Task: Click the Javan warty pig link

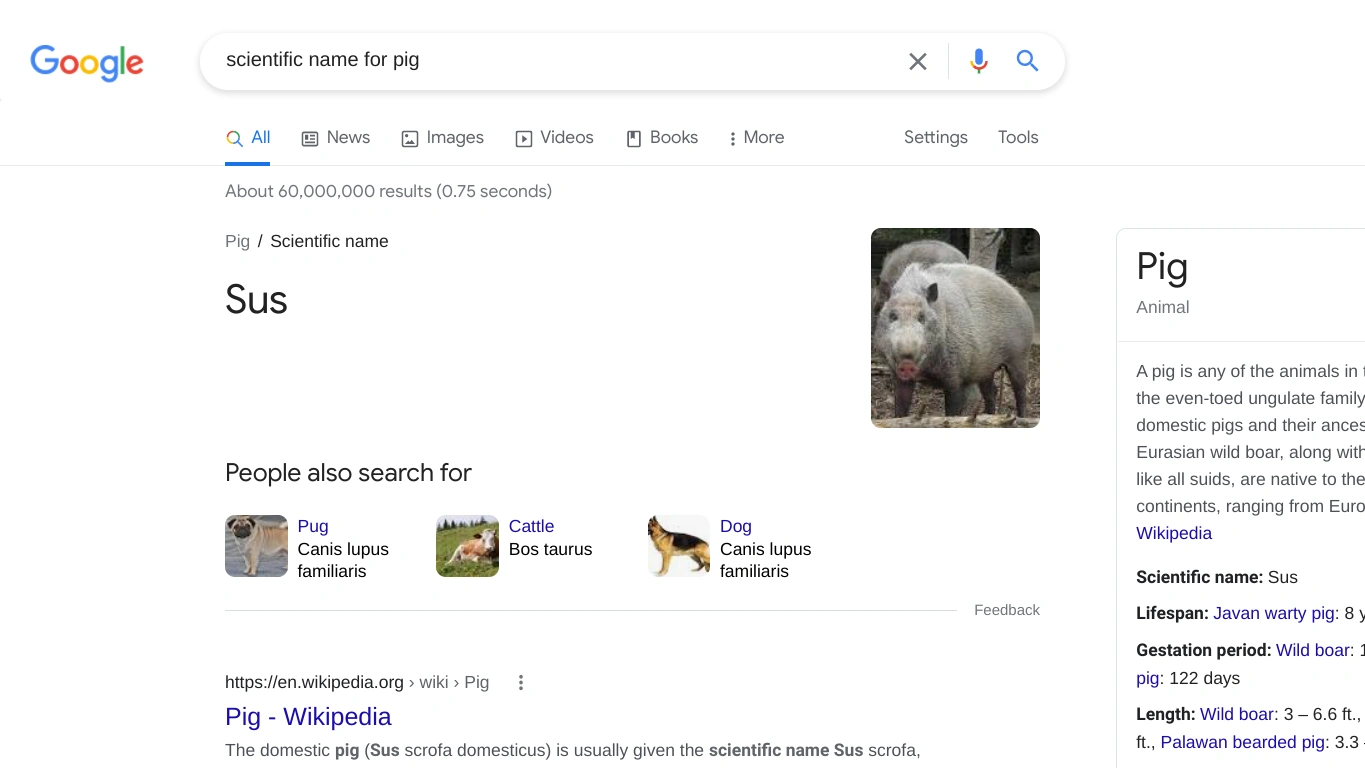Action: 1274,613
